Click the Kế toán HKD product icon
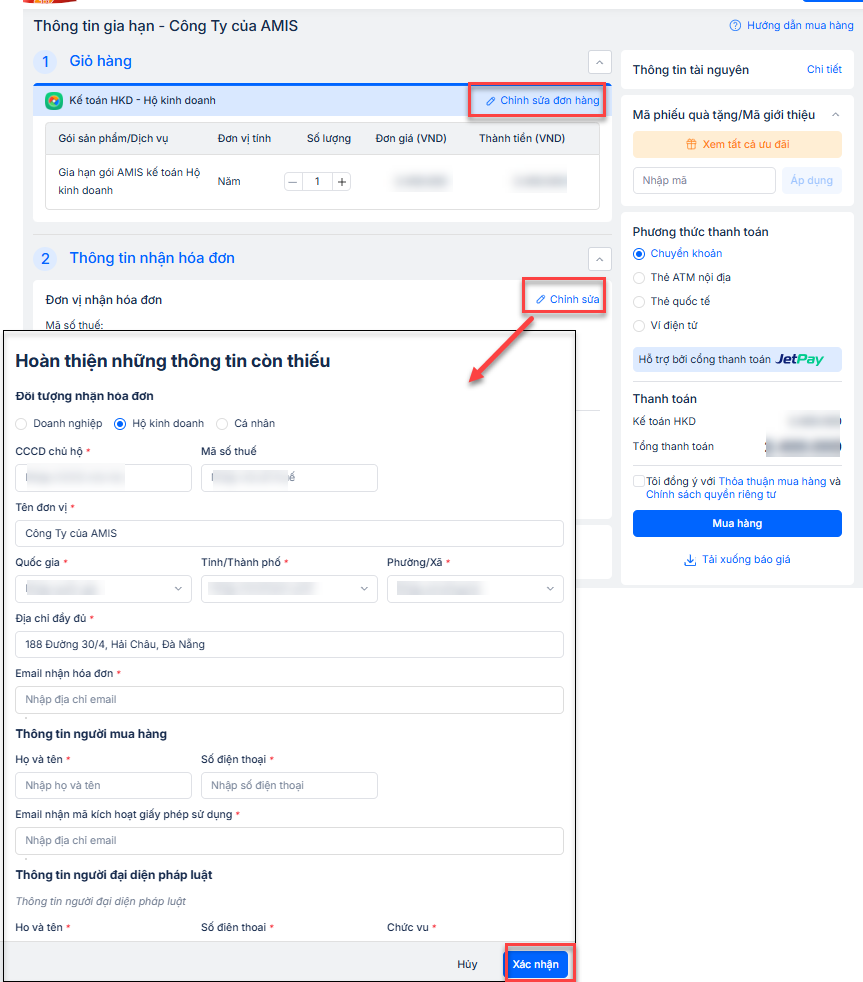 pos(54,101)
